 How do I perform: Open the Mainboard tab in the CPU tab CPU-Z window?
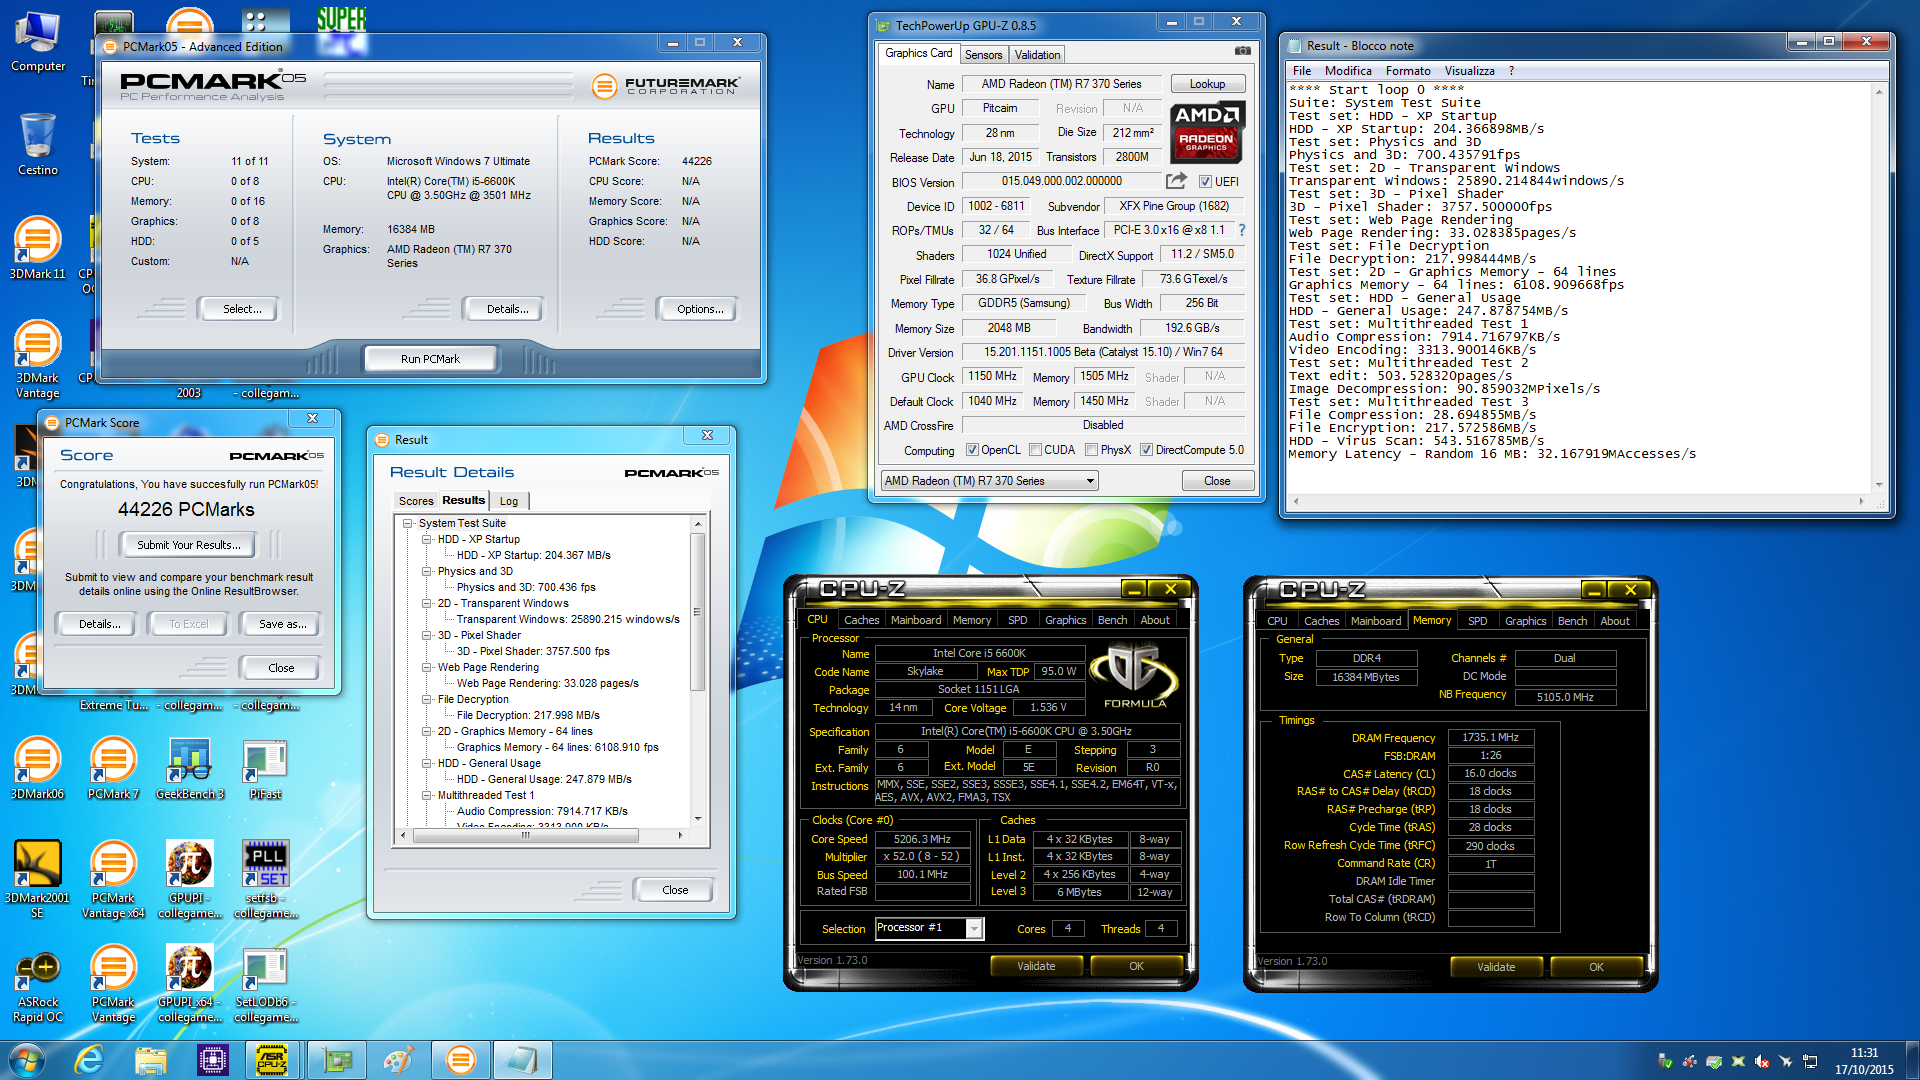pyautogui.click(x=915, y=620)
